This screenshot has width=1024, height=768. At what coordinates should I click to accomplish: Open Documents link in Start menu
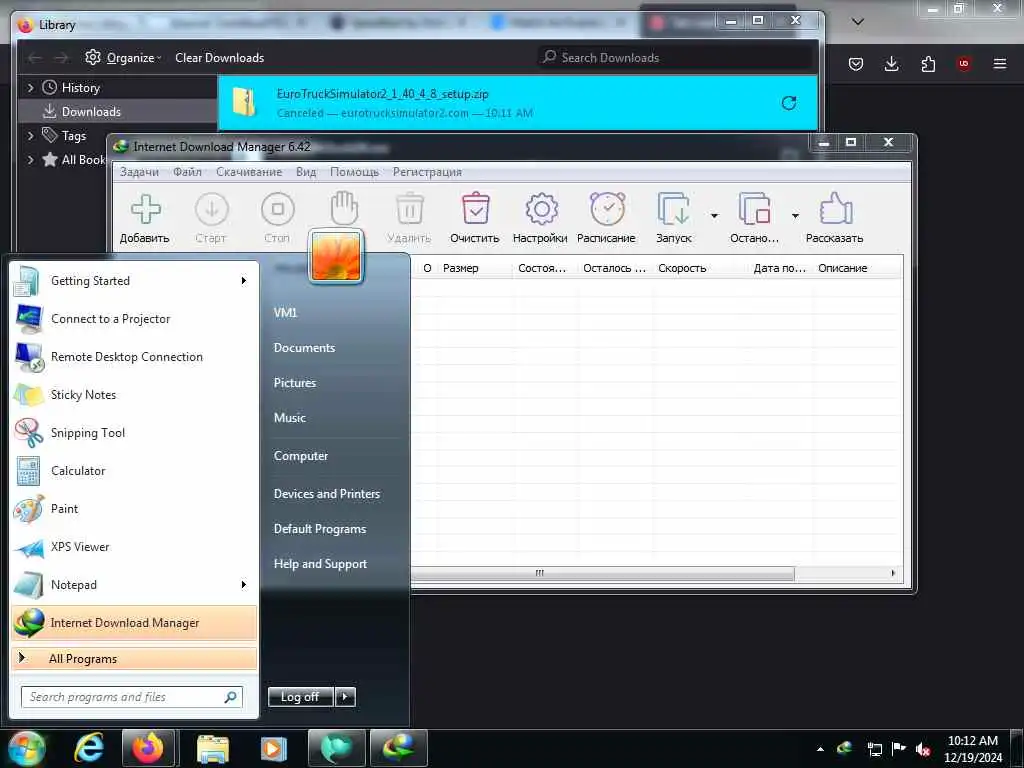pos(304,347)
